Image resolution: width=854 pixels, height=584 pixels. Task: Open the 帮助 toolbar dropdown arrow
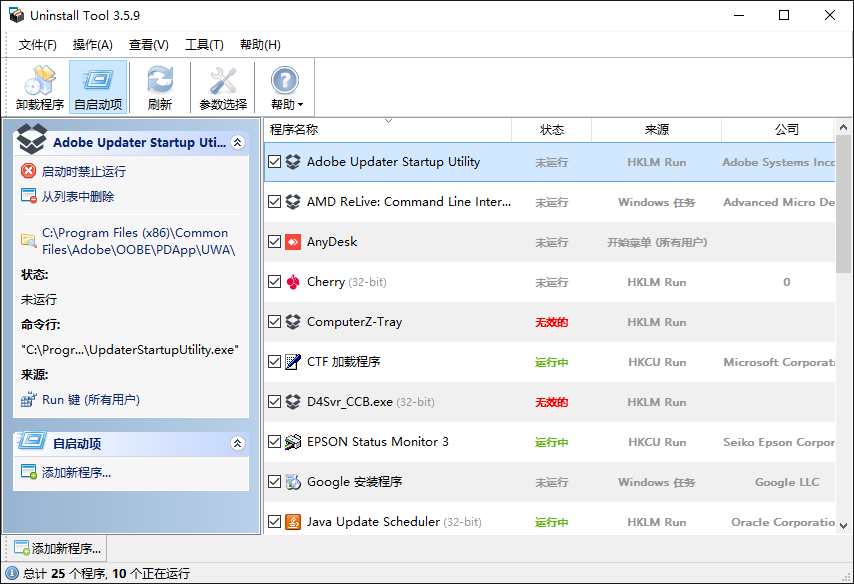pos(301,105)
